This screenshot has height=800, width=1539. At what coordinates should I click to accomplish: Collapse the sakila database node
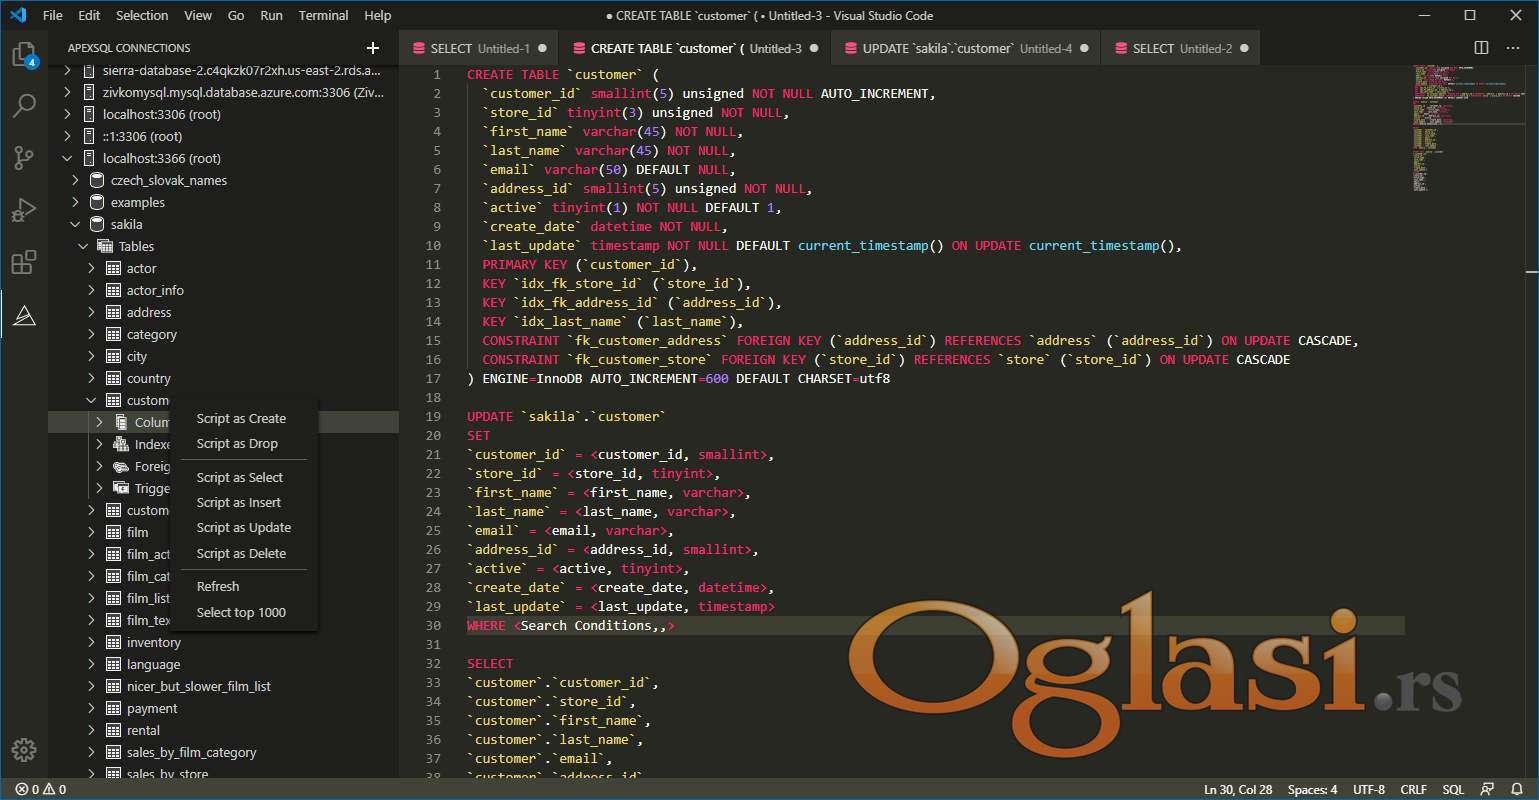76,224
